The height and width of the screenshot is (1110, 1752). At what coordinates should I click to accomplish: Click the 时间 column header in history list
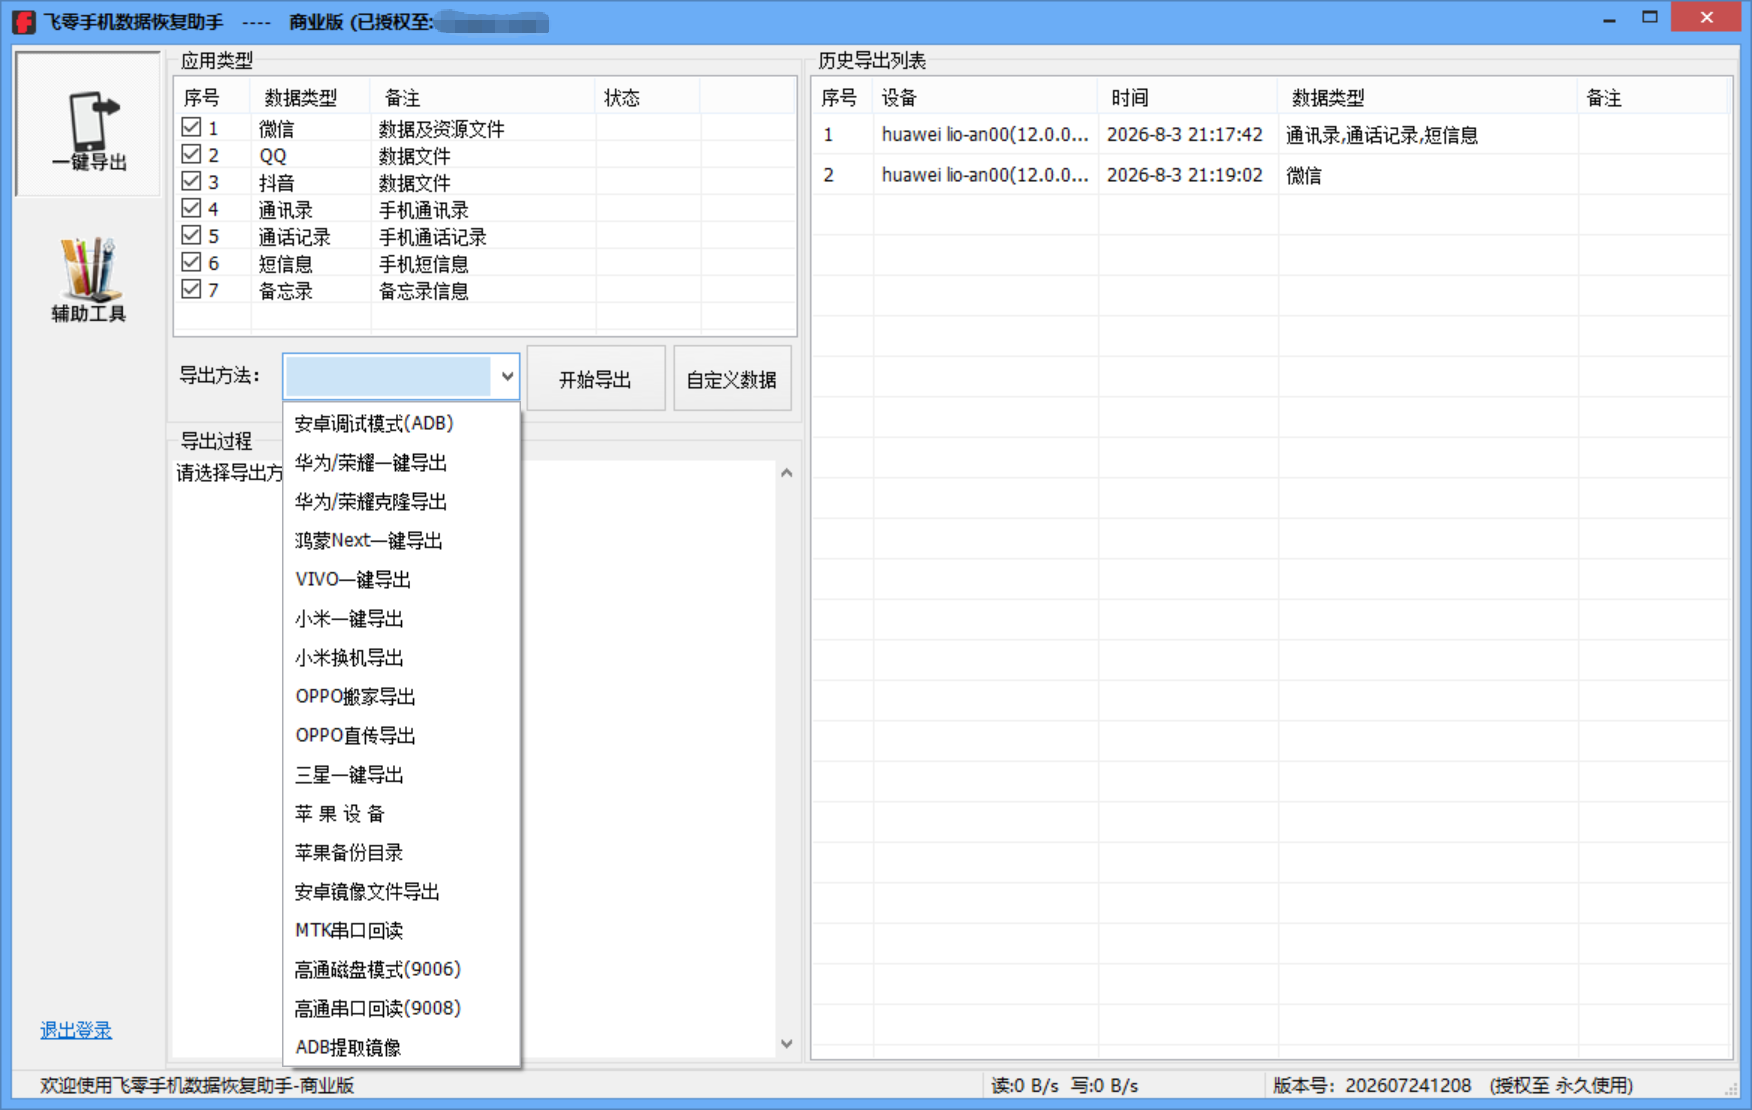[1187, 97]
